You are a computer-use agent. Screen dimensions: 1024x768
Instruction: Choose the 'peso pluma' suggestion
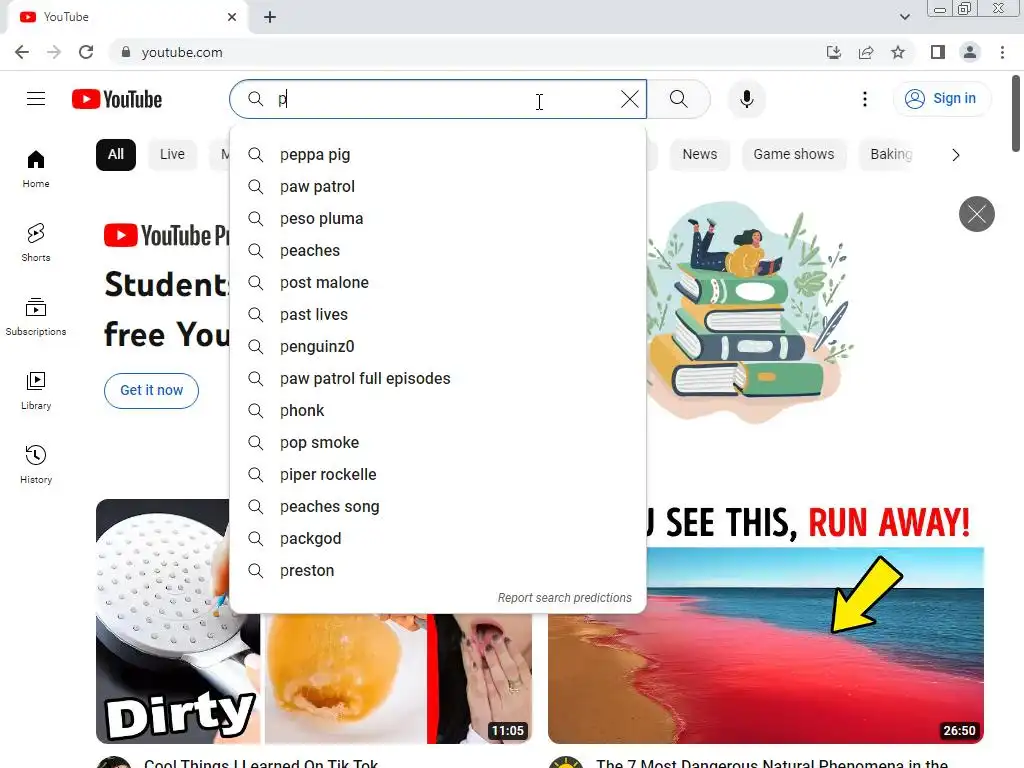438,219
